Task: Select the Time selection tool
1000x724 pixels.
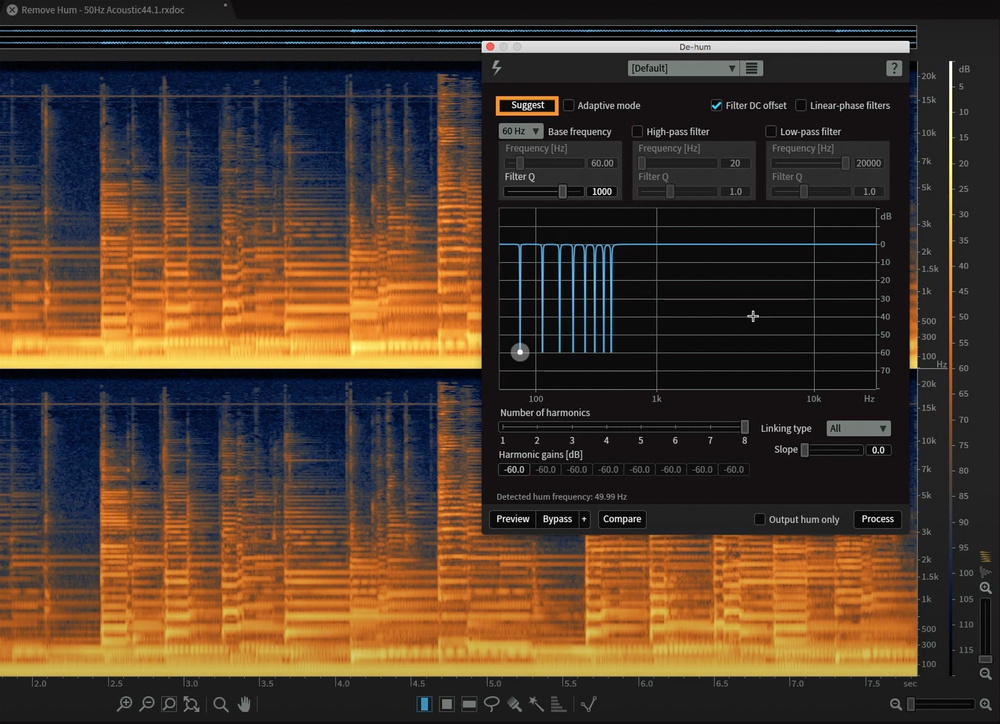Action: tap(424, 704)
